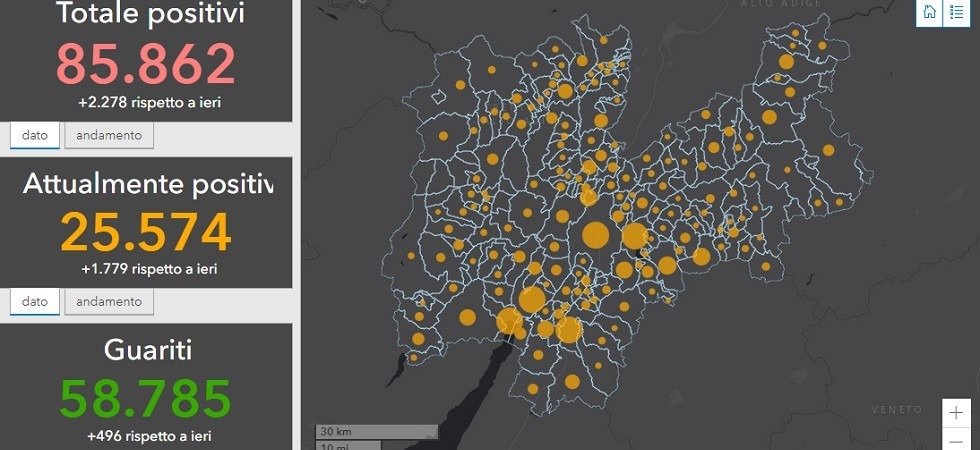
Task: Click the VENETO map label
Action: (897, 409)
